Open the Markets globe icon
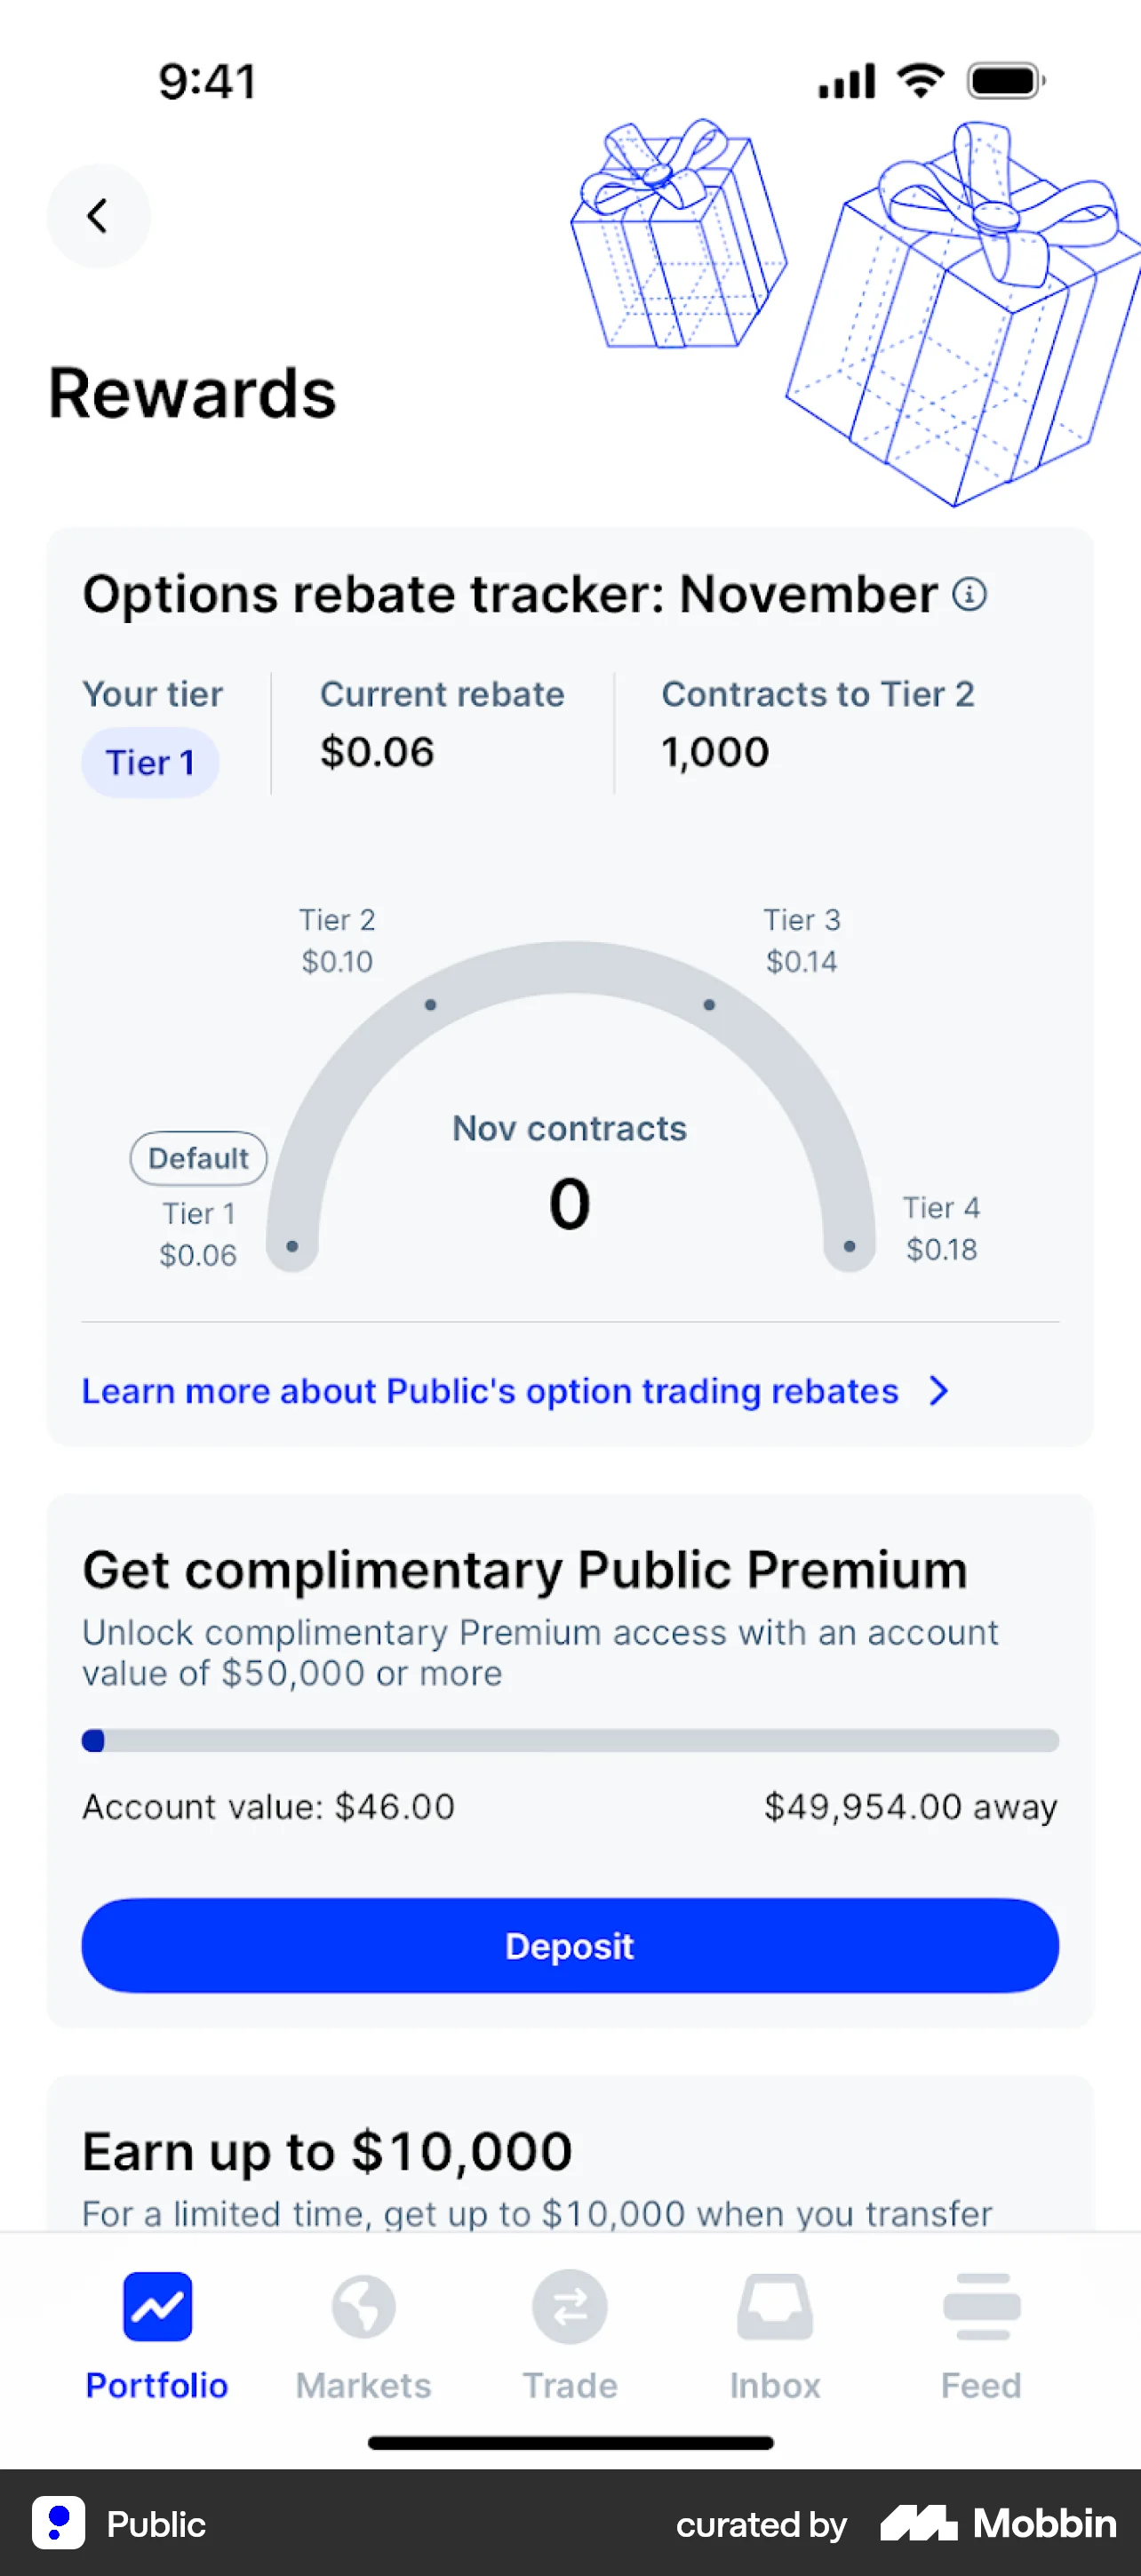The image size is (1141, 2576). pos(363,2307)
